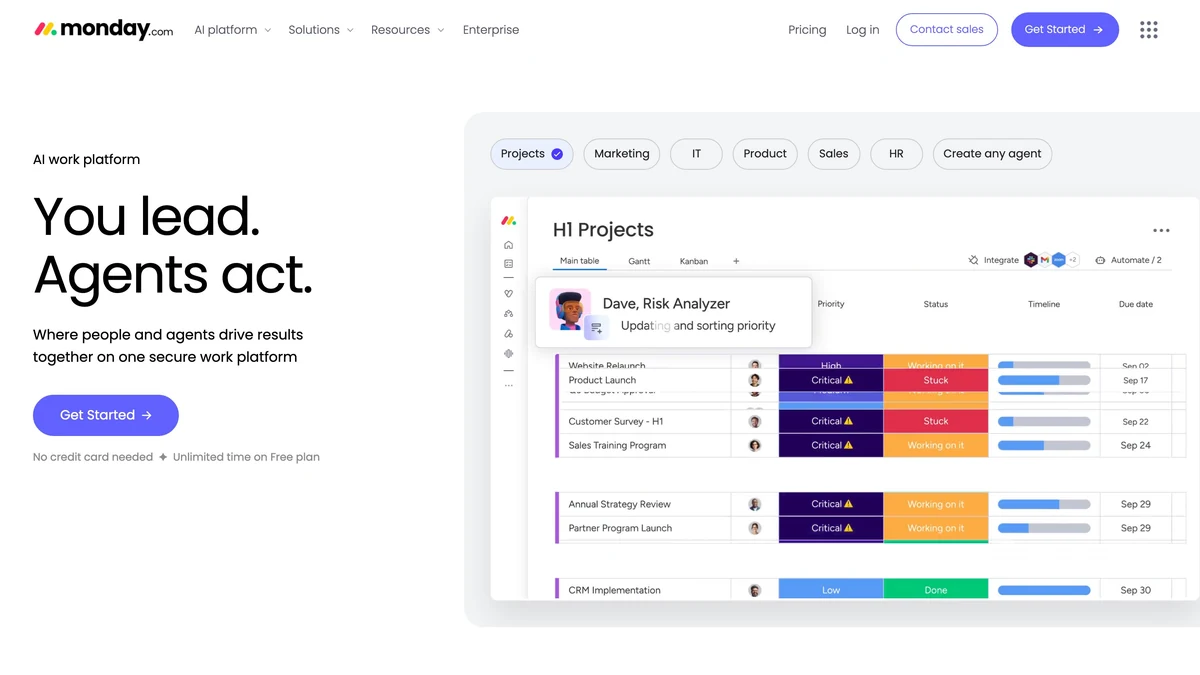
Task: Open the Pricing page
Action: (807, 30)
